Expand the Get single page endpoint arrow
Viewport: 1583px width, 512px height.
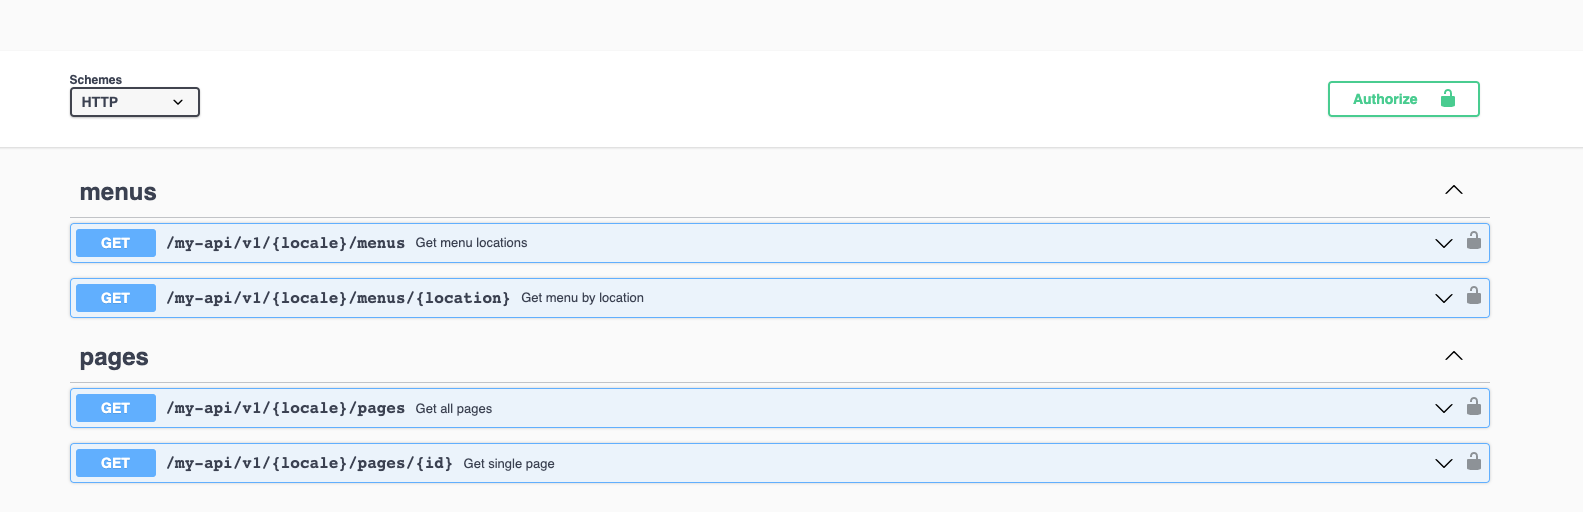(1443, 463)
